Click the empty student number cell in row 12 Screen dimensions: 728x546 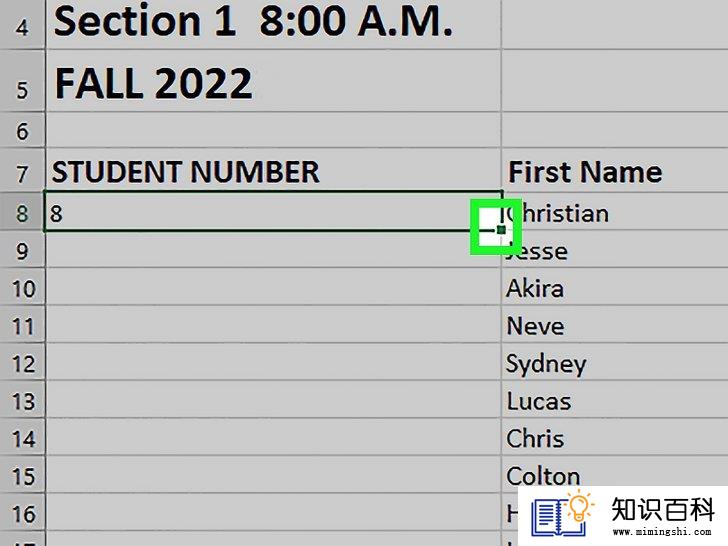273,363
